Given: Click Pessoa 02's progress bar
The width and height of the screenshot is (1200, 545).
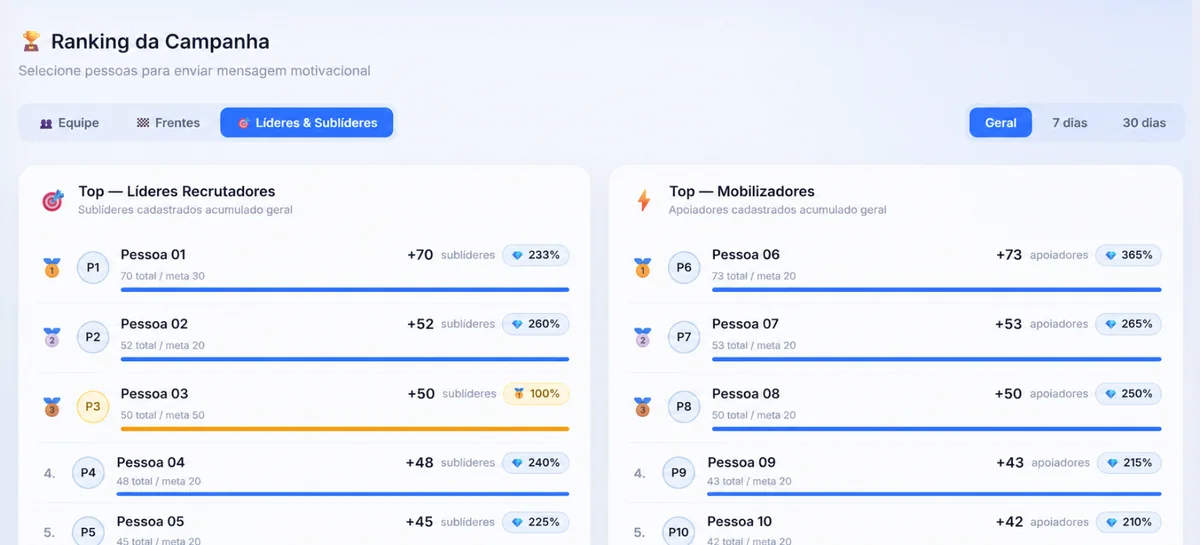Looking at the screenshot, I should tap(345, 359).
